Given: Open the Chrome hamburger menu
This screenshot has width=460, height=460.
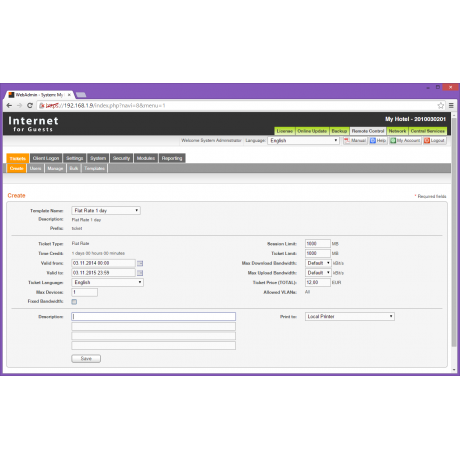Looking at the screenshot, I should [x=451, y=105].
